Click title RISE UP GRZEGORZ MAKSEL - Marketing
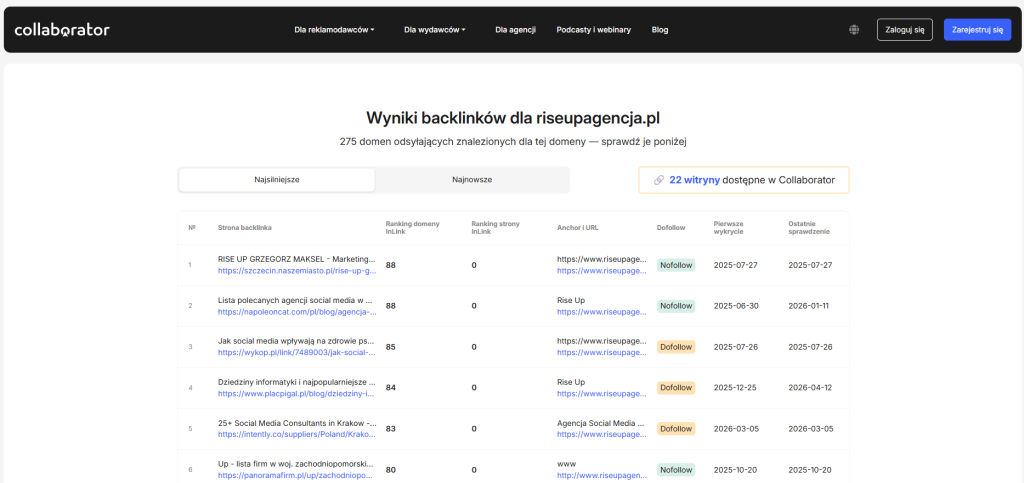This screenshot has width=1024, height=483. click(x=297, y=258)
